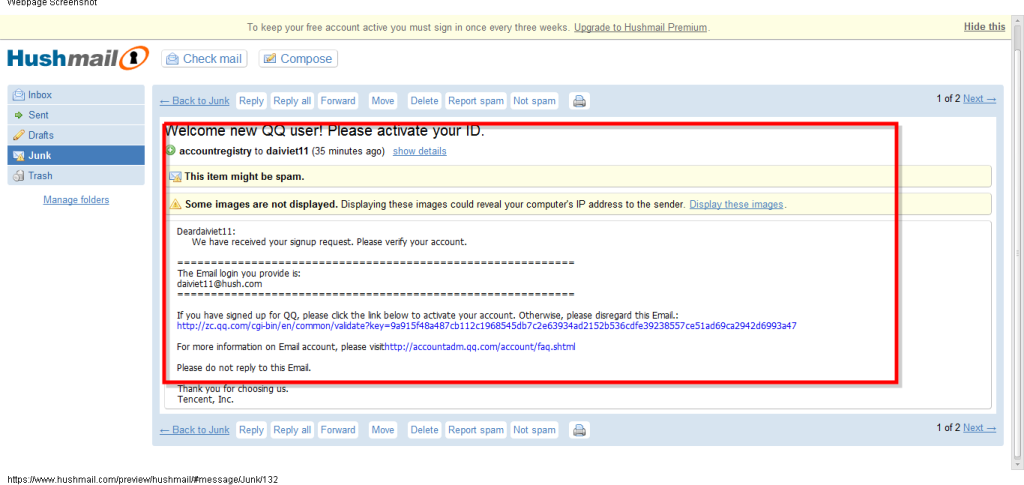Open the Inbox folder
The width and height of the screenshot is (1024, 485).
[76, 95]
